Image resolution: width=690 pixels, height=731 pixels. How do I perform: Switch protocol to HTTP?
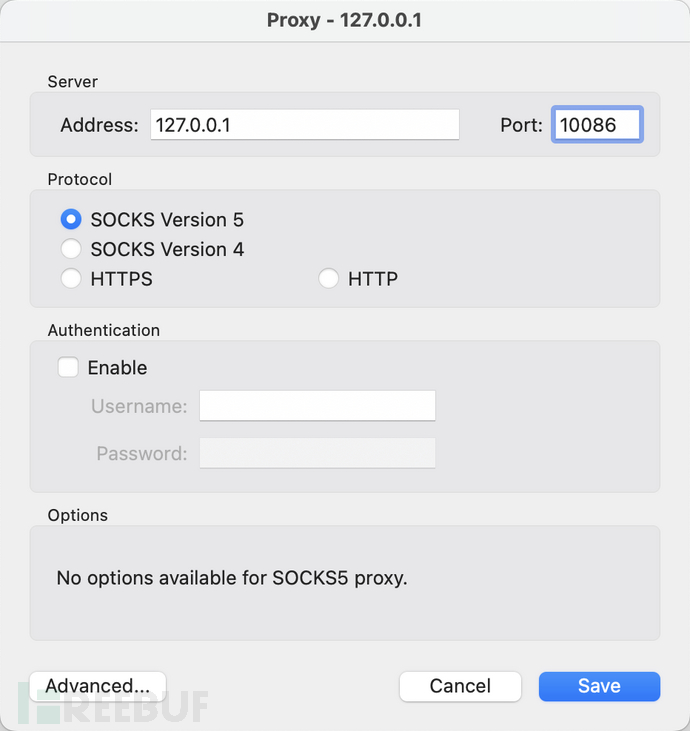pyautogui.click(x=328, y=279)
